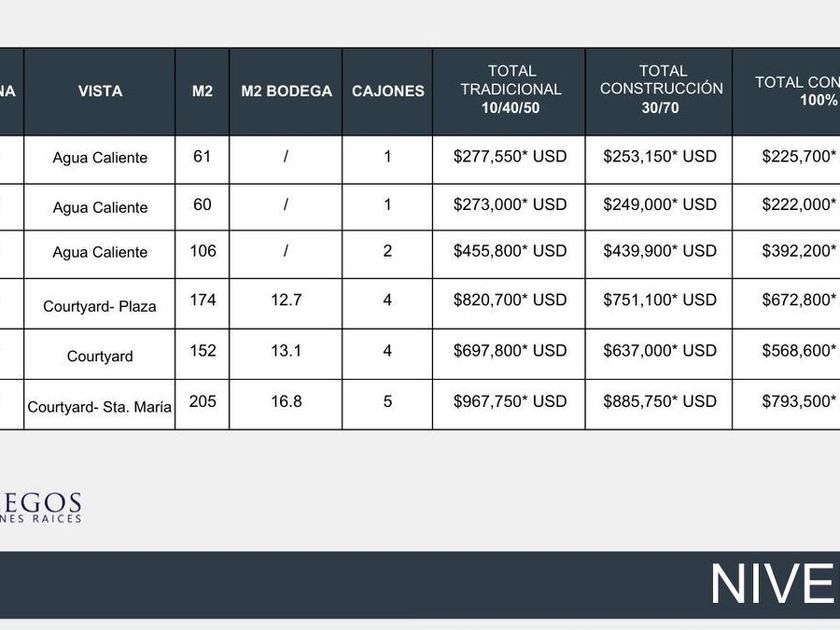Select the $249,000* USD construction price
Image resolution: width=840 pixels, height=630 pixels.
660,204
